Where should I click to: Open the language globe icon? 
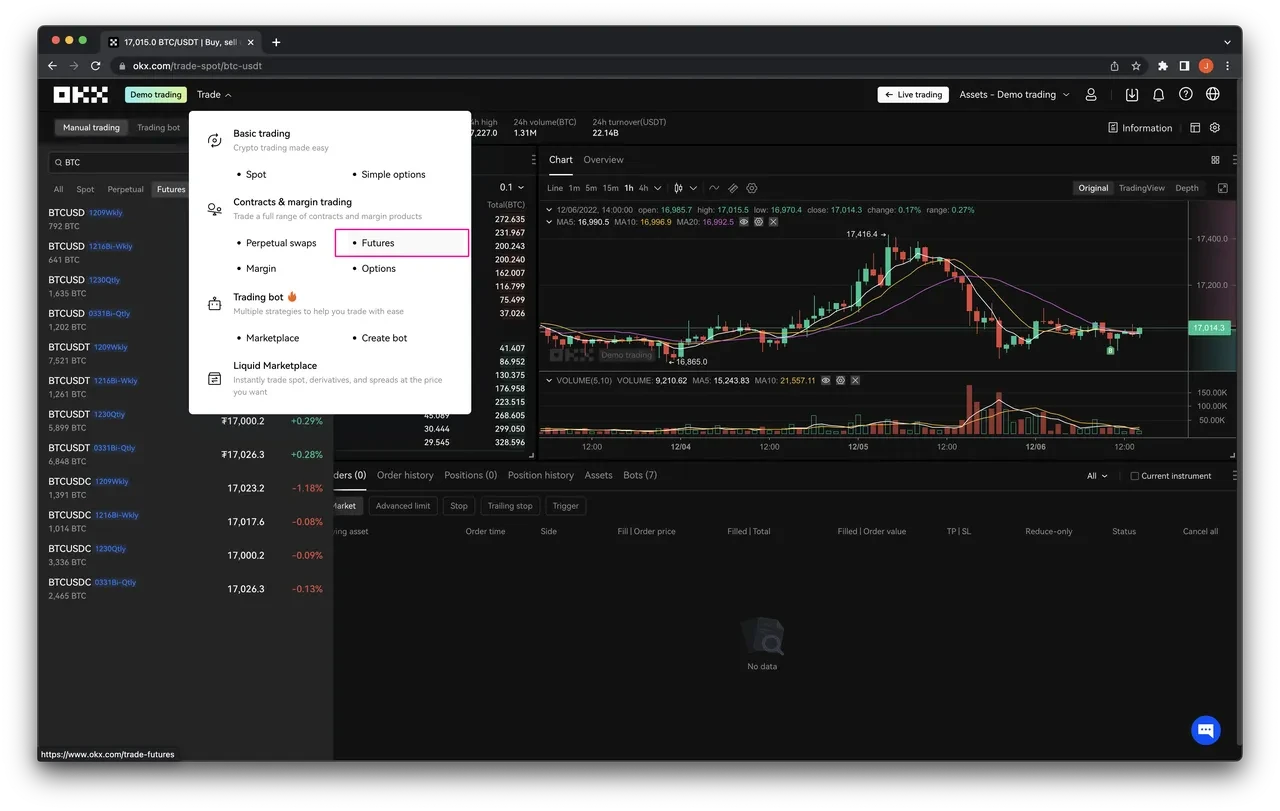(1213, 95)
